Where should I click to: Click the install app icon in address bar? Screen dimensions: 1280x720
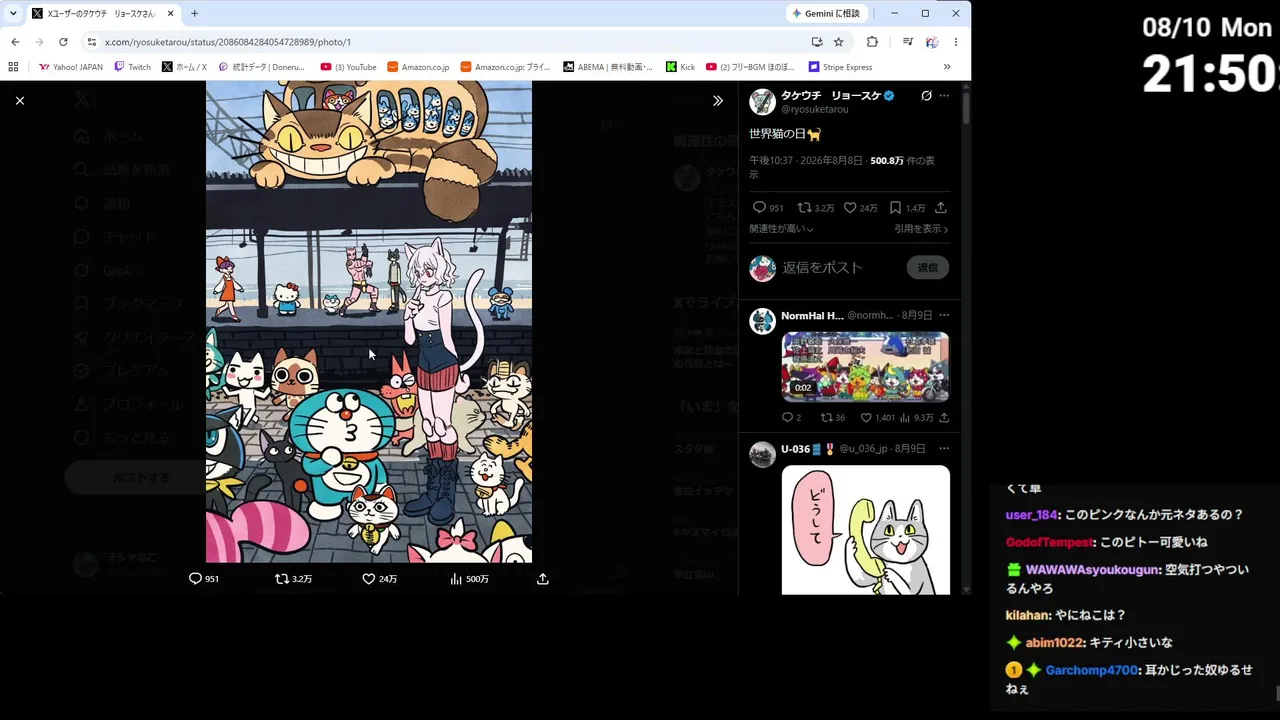tap(817, 42)
